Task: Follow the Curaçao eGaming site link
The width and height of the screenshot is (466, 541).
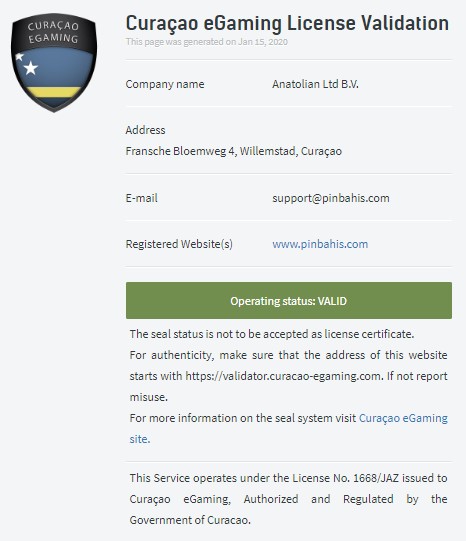Action: pyautogui.click(x=403, y=418)
